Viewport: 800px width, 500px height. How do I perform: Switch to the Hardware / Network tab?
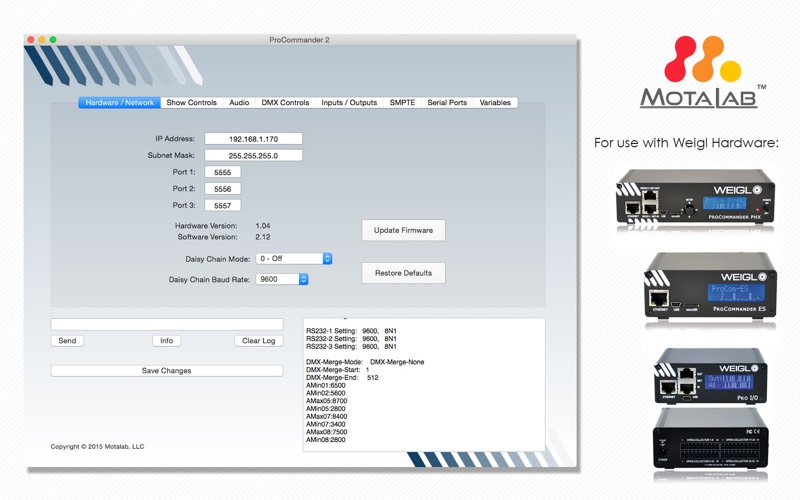point(119,103)
